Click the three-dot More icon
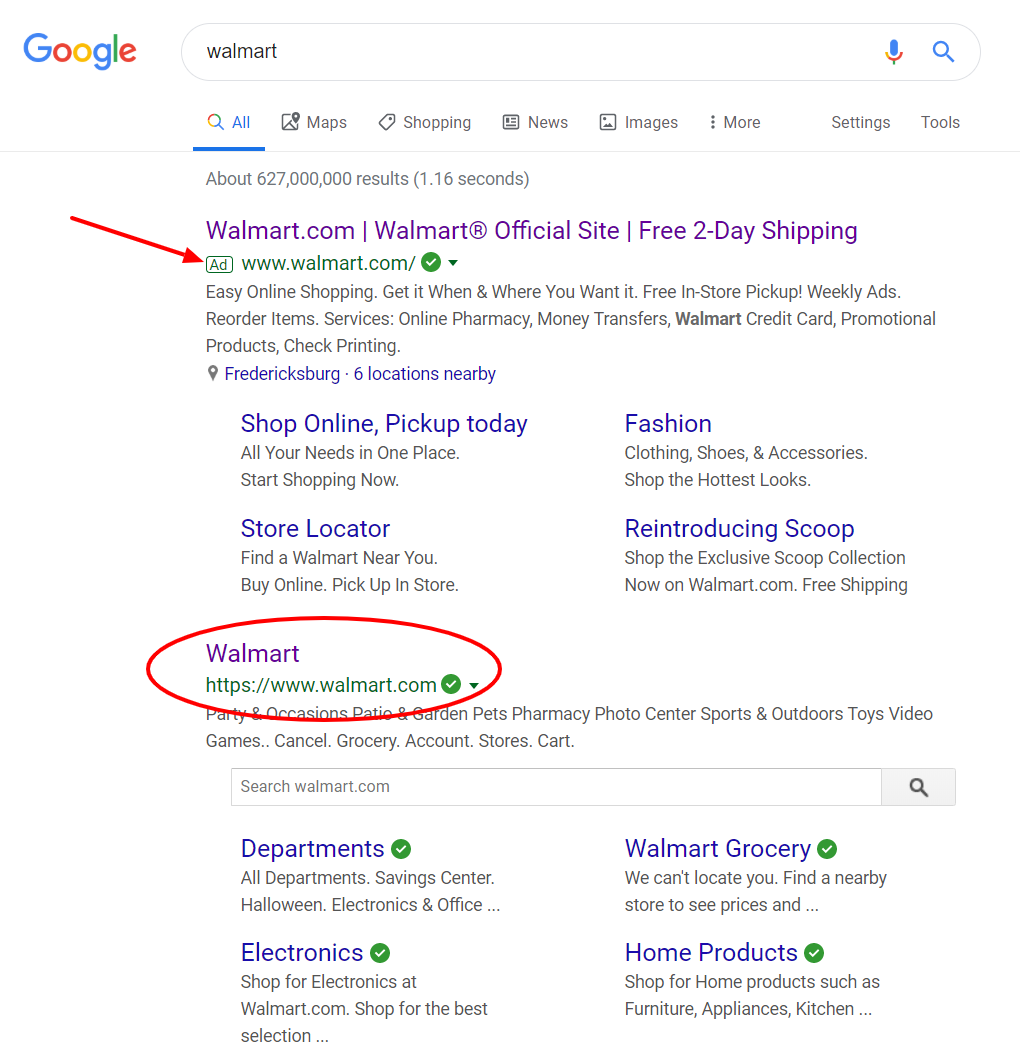The height and width of the screenshot is (1062, 1020). tap(712, 122)
